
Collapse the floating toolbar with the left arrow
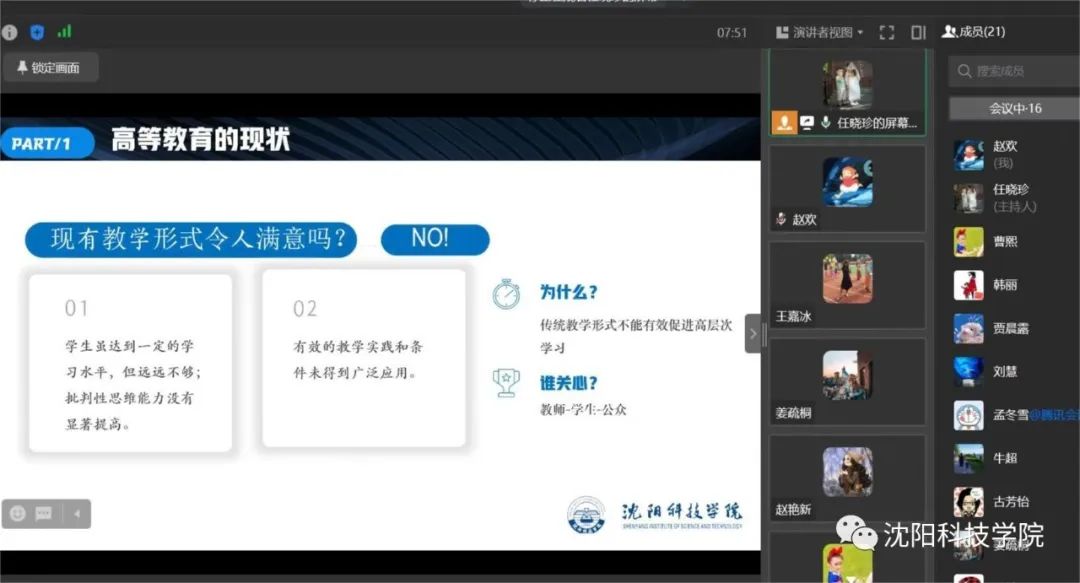click(76, 514)
